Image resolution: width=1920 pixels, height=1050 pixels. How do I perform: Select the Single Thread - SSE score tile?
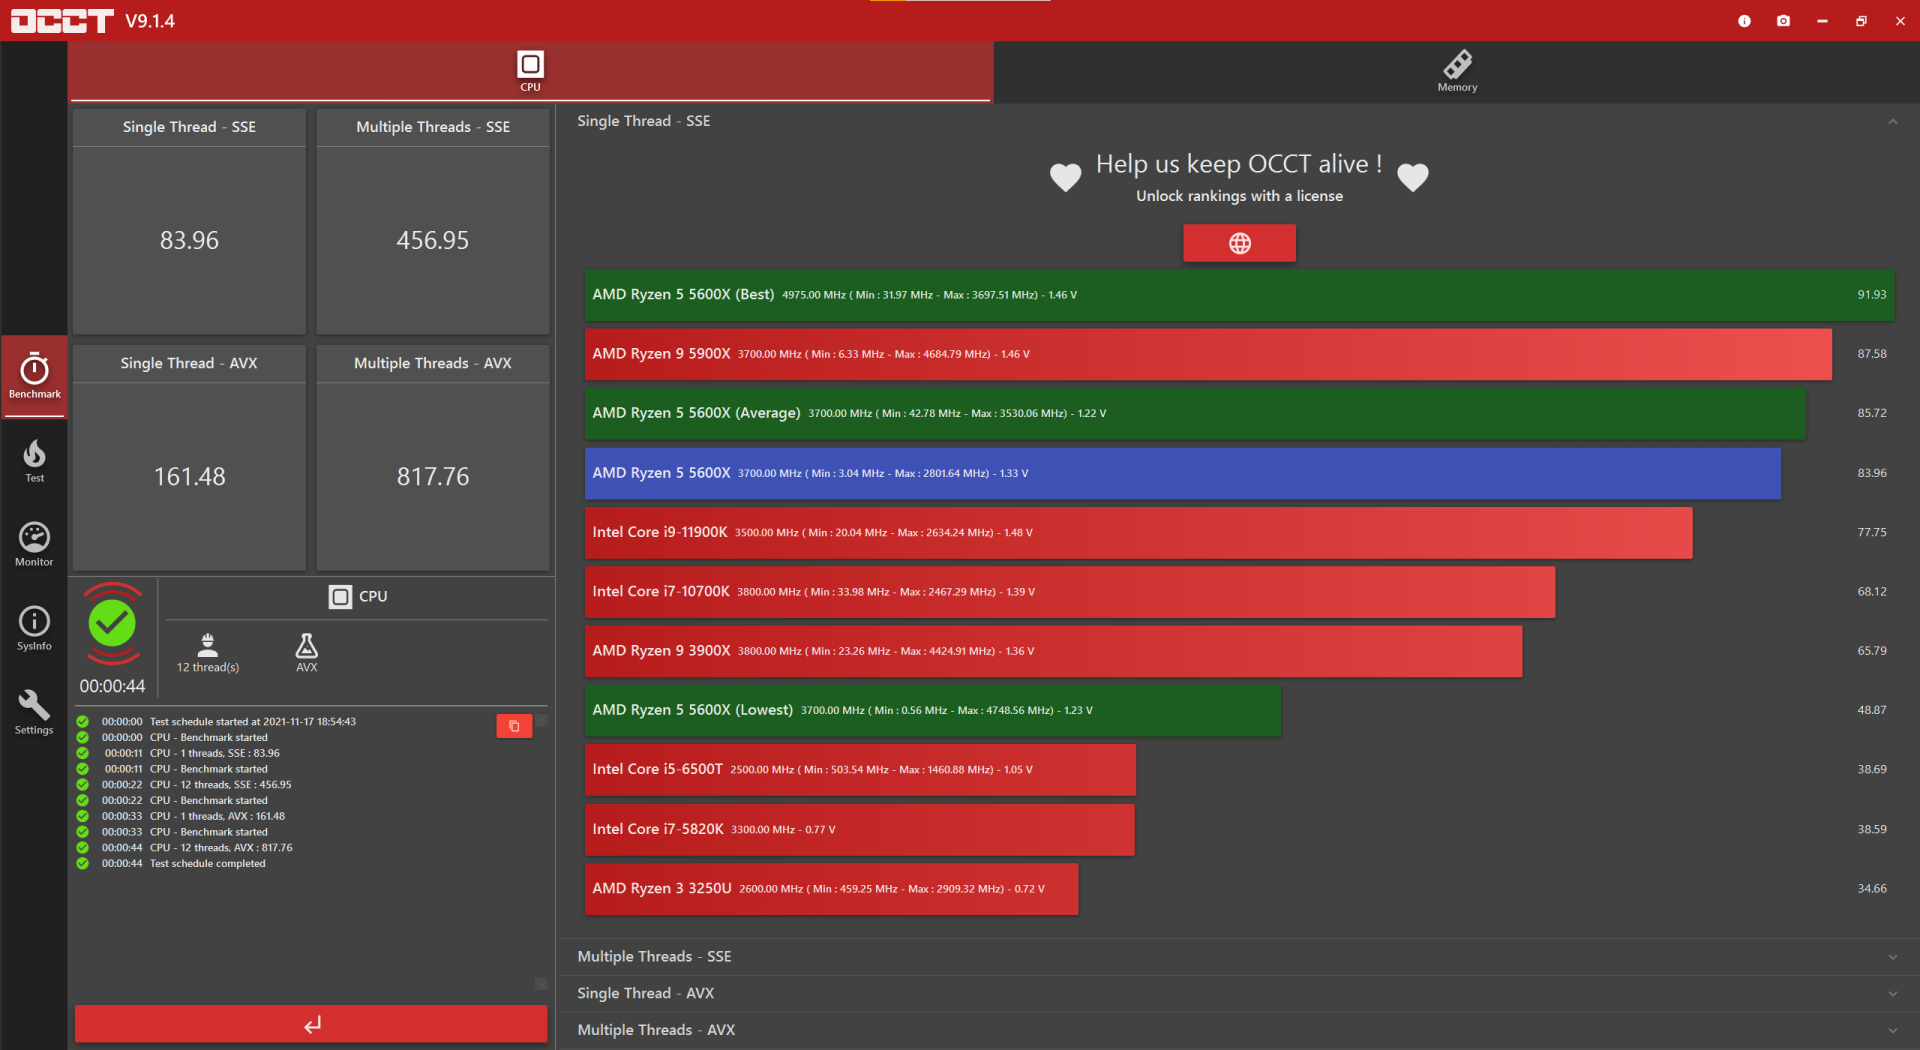pos(189,222)
